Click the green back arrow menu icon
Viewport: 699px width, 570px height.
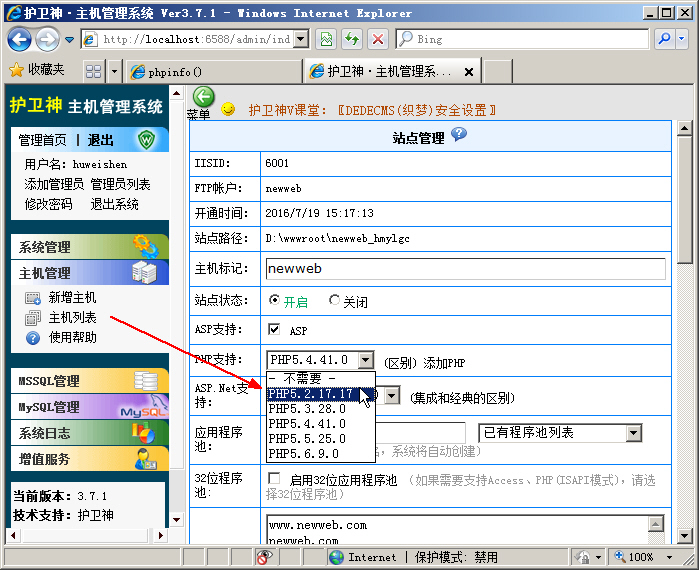tap(203, 97)
